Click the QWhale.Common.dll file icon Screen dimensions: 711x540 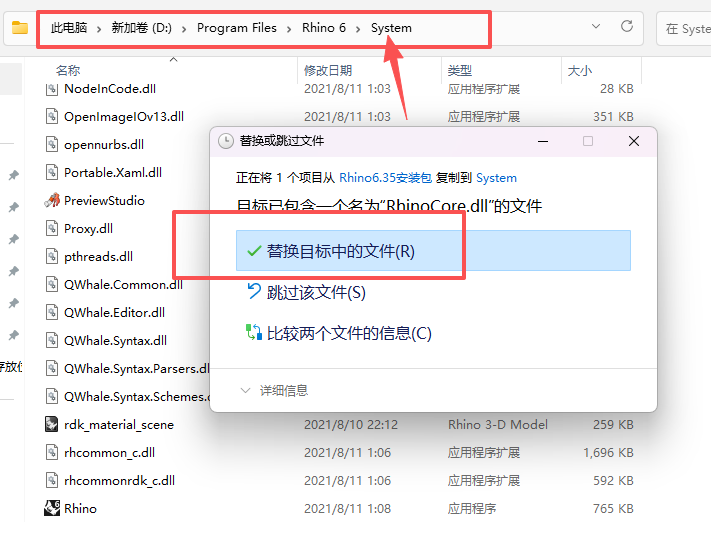[x=52, y=285]
